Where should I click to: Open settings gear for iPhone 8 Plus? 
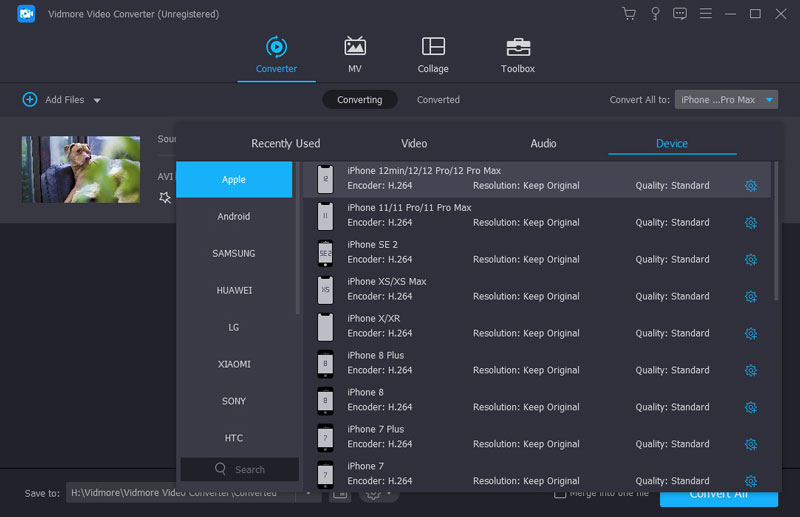[x=750, y=371]
